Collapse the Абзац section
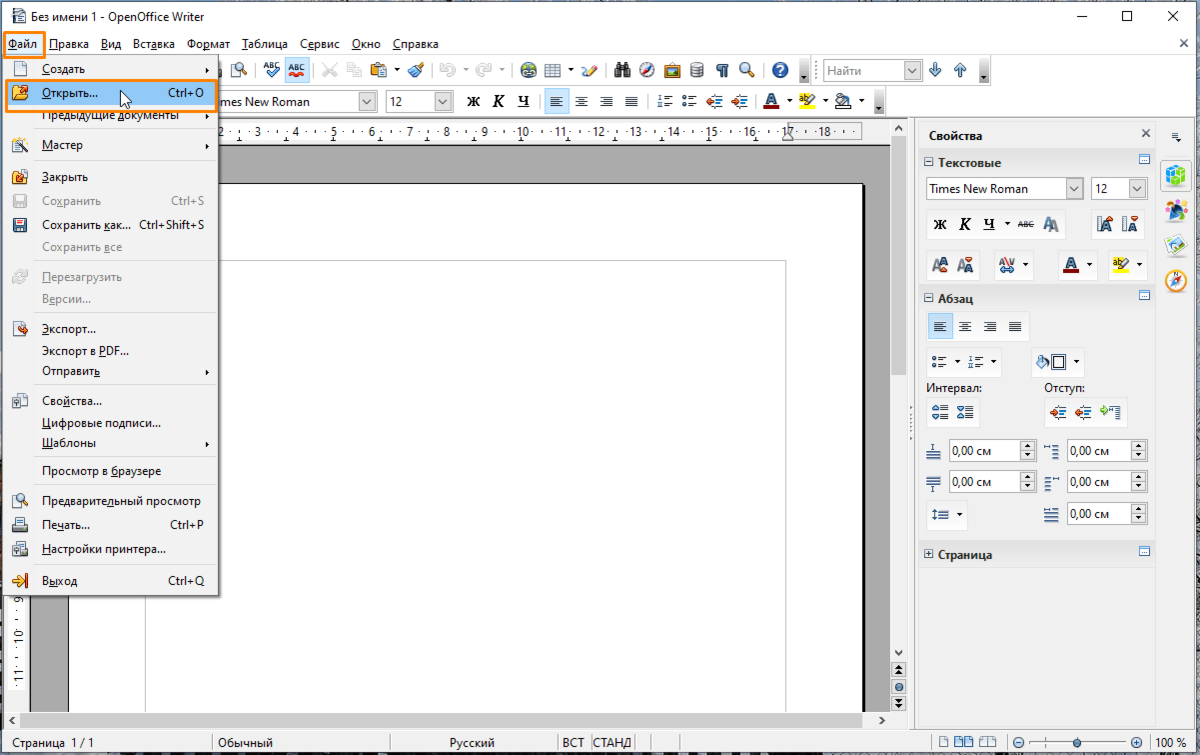 coord(928,298)
